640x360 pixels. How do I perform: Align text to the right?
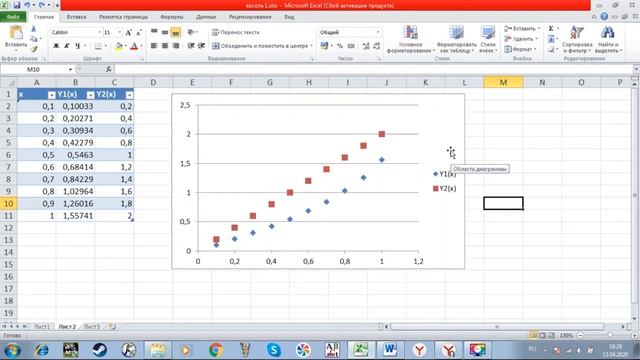176,46
